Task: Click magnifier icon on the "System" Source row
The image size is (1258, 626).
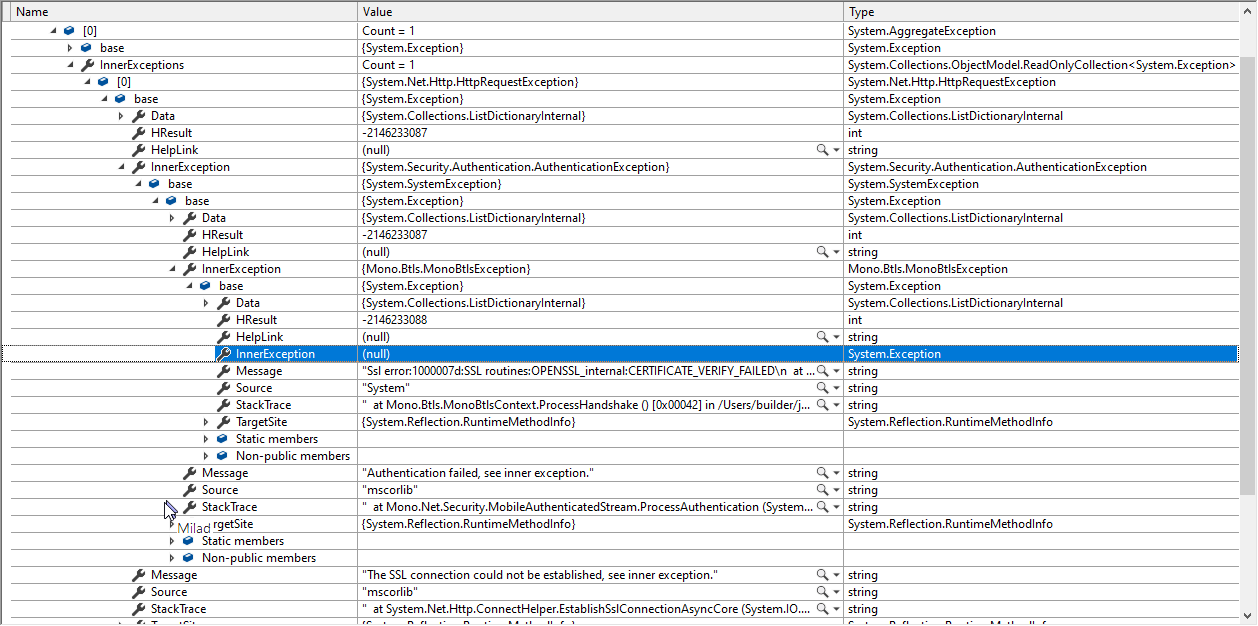Action: coord(822,388)
